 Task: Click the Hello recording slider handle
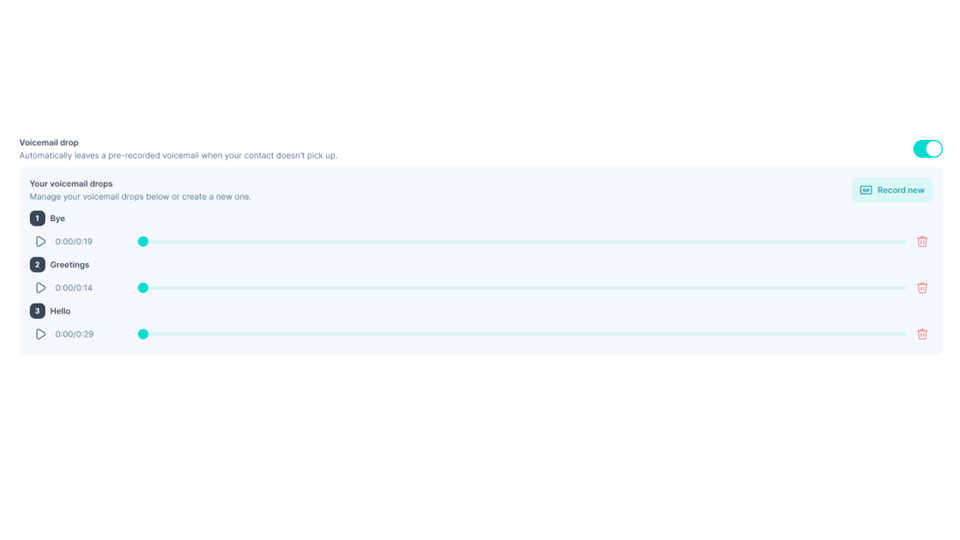pos(143,334)
